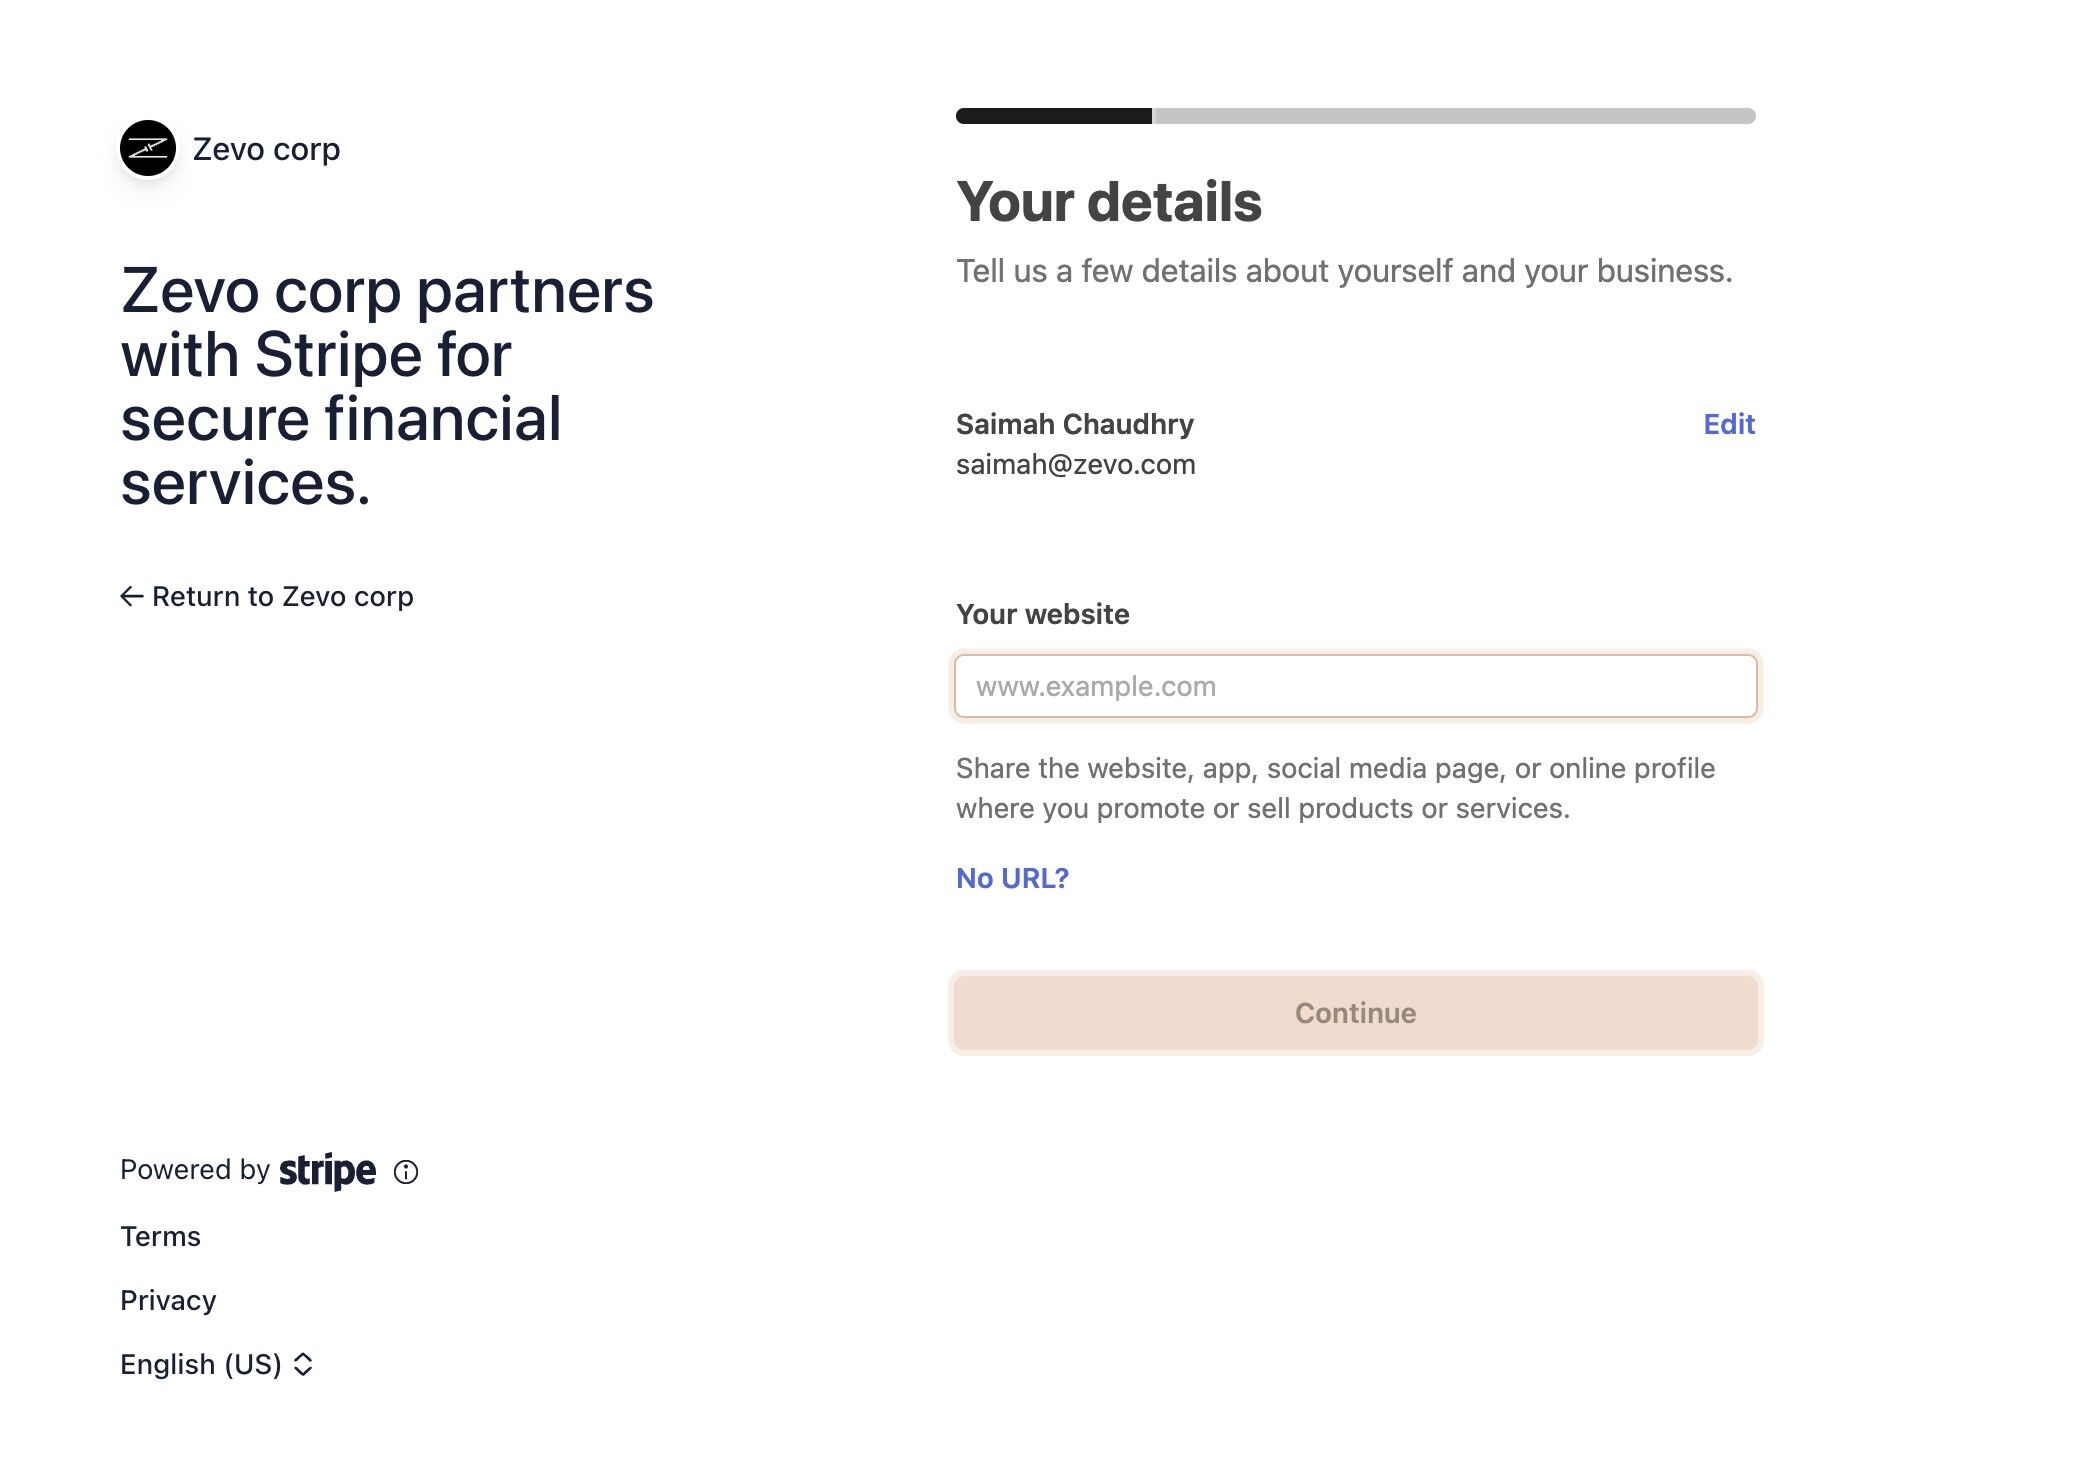Click the Saimah Chaudhry name

click(1074, 424)
